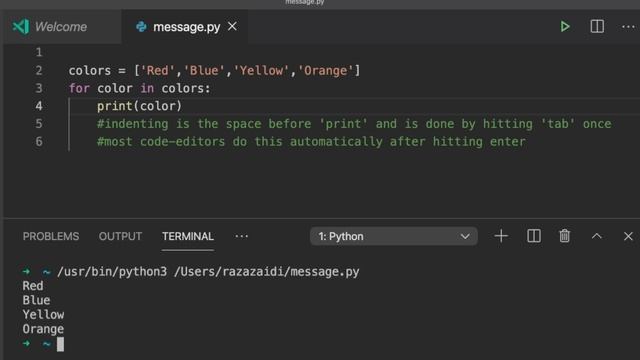Image resolution: width=640 pixels, height=360 pixels.
Task: Click the VS Code logo on Welcome tab
Action: [x=21, y=27]
